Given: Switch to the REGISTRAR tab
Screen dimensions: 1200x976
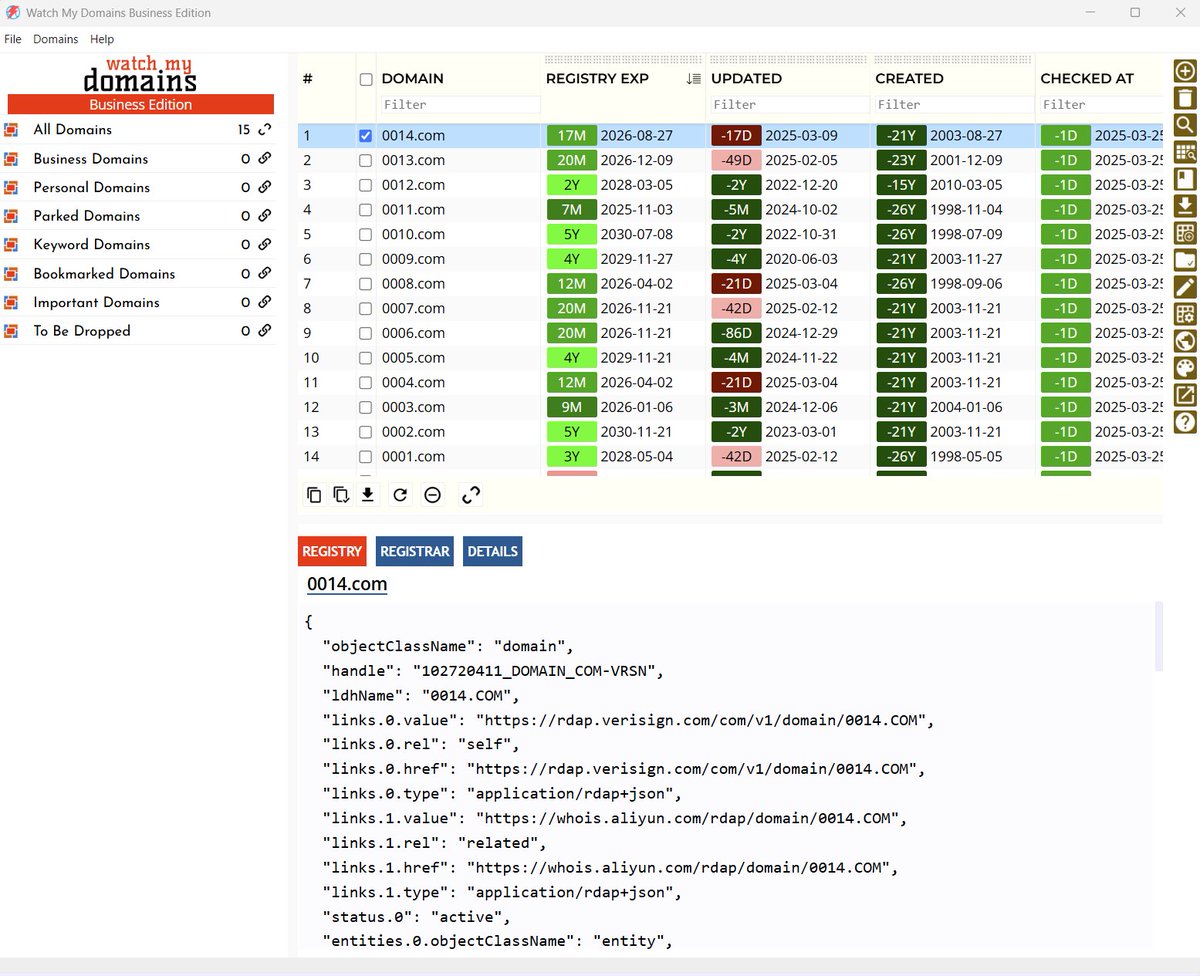Looking at the screenshot, I should (x=415, y=551).
